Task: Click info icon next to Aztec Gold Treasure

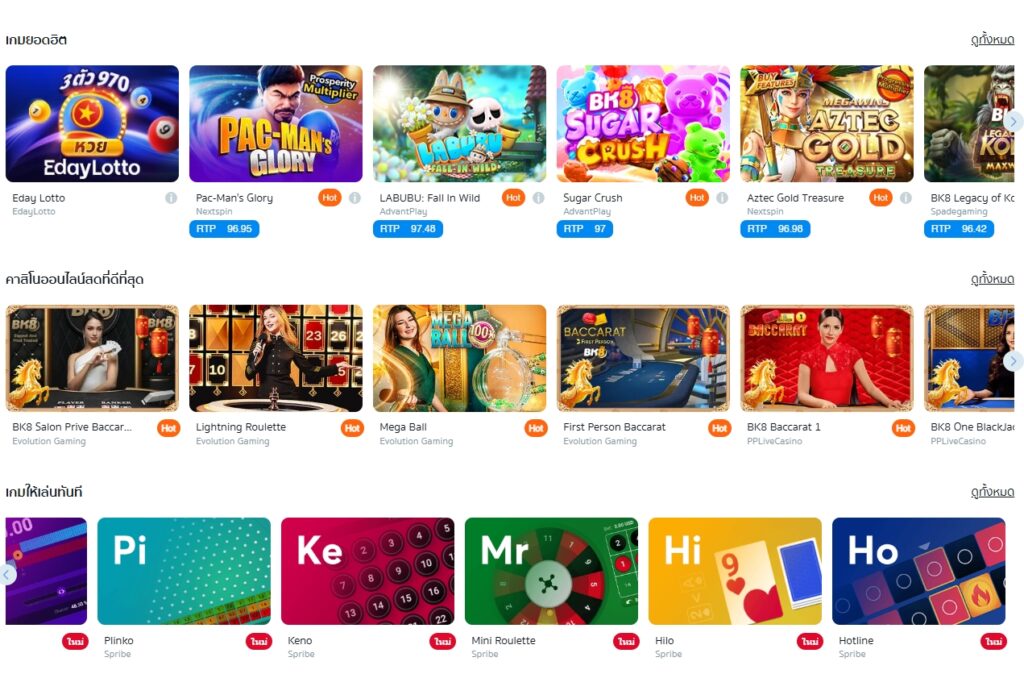Action: point(905,198)
